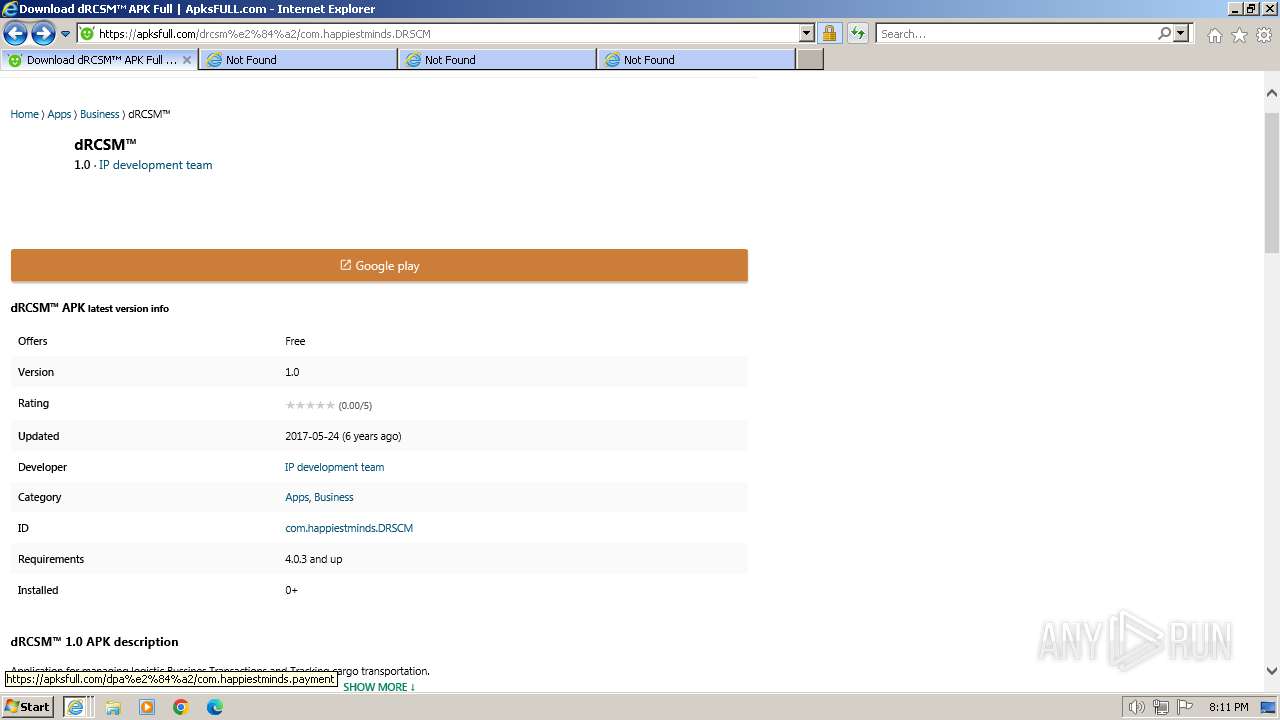Open the Apps category link
Screen dimensions: 1280x720
tap(297, 497)
